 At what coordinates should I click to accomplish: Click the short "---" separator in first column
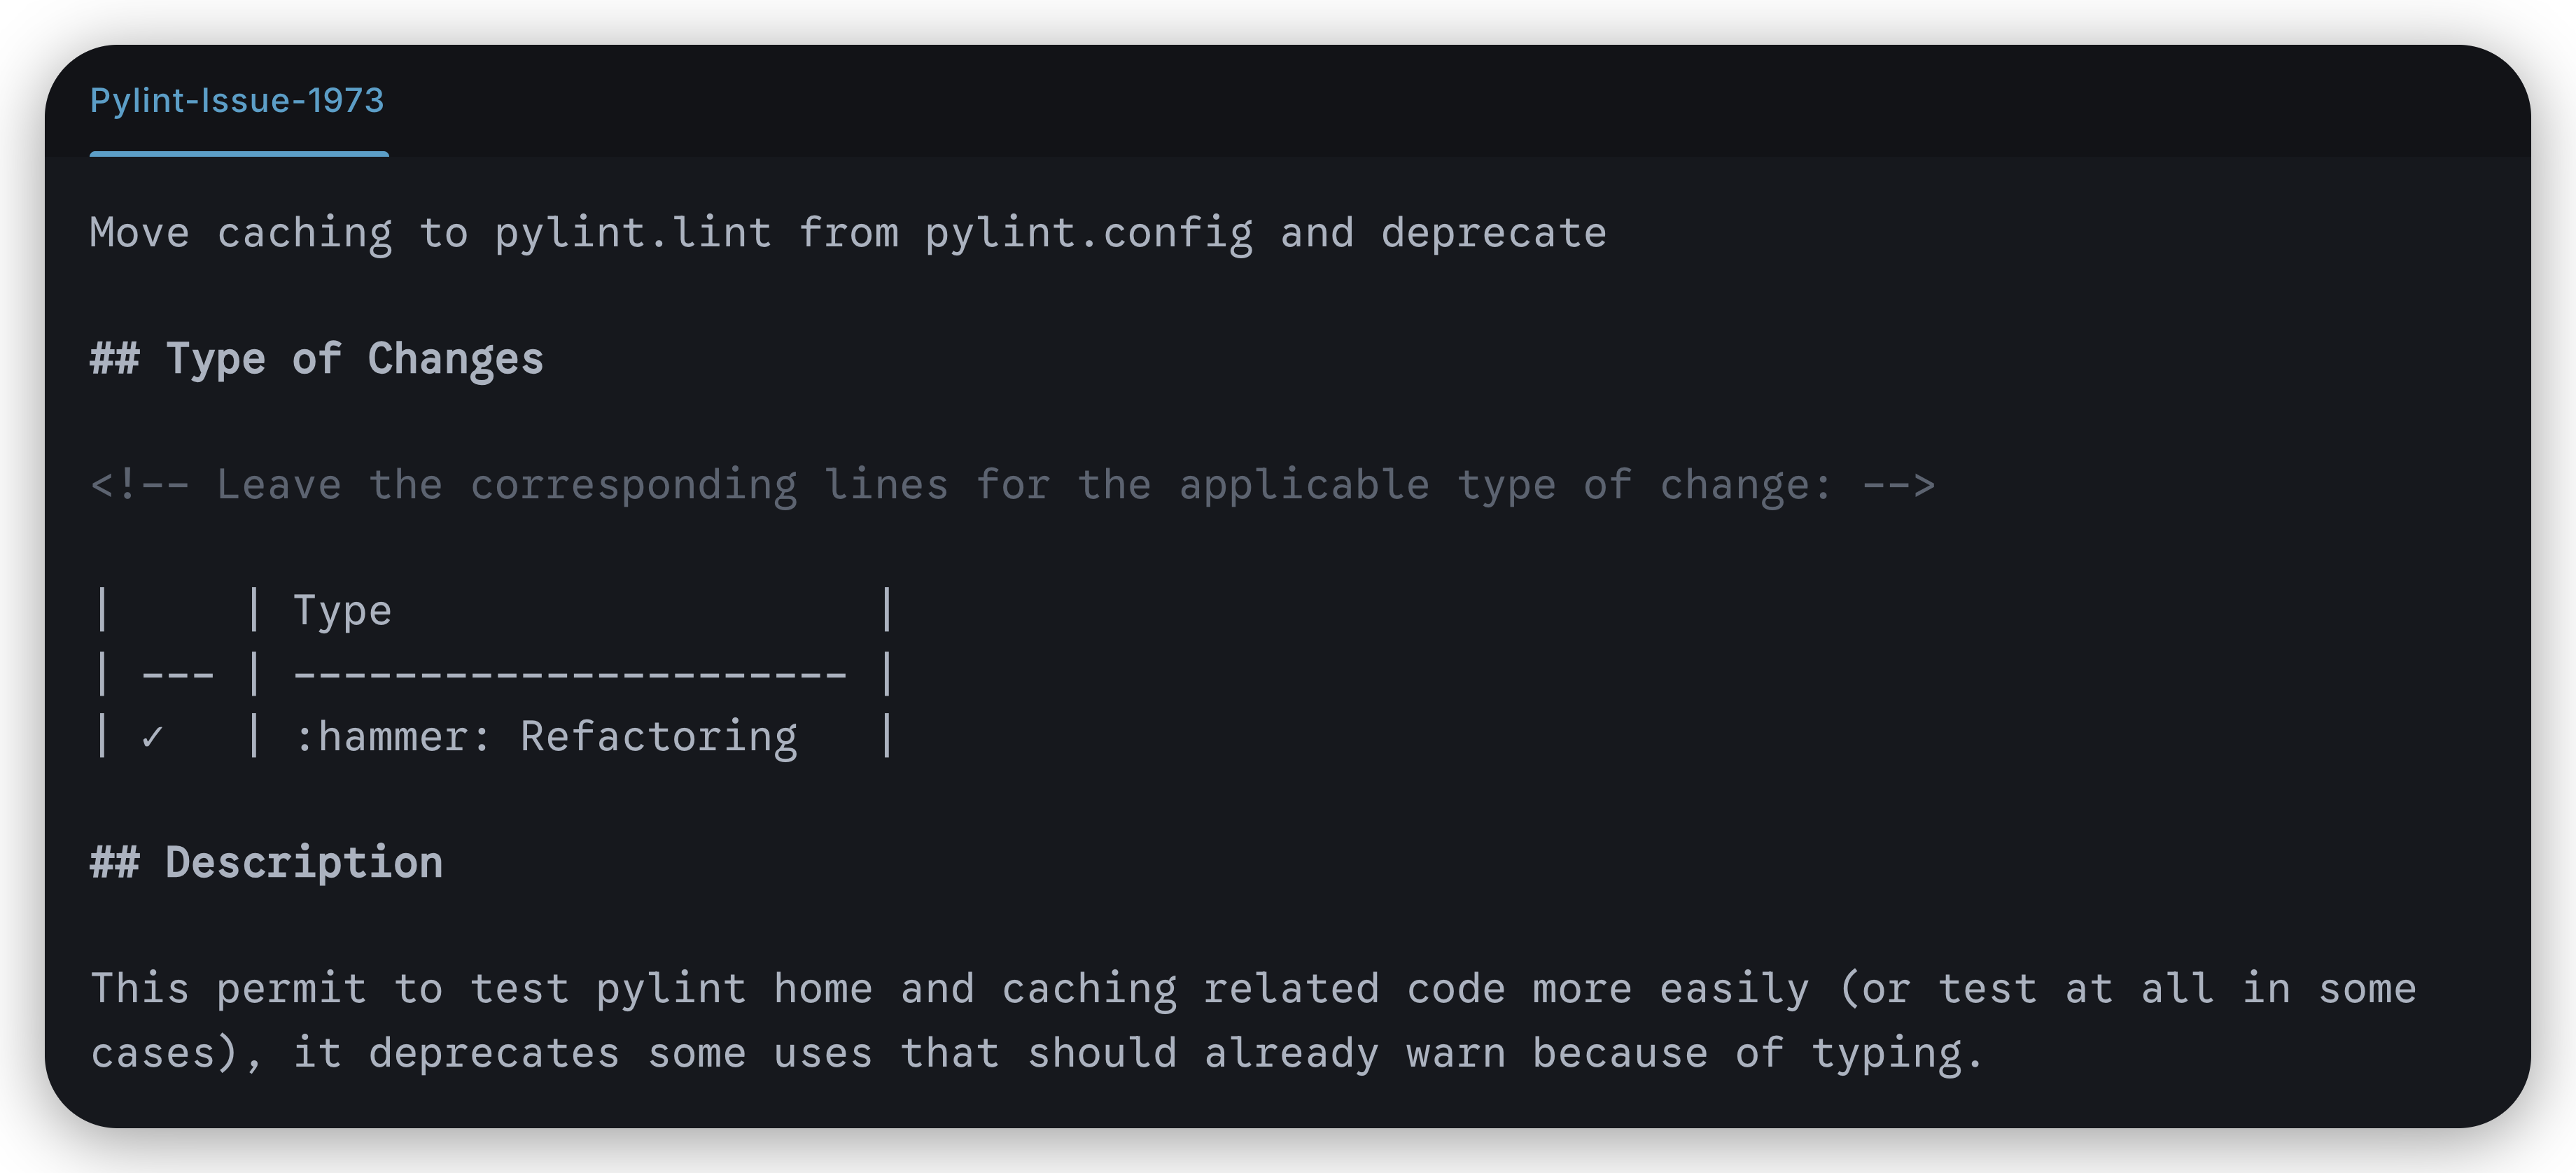point(178,675)
